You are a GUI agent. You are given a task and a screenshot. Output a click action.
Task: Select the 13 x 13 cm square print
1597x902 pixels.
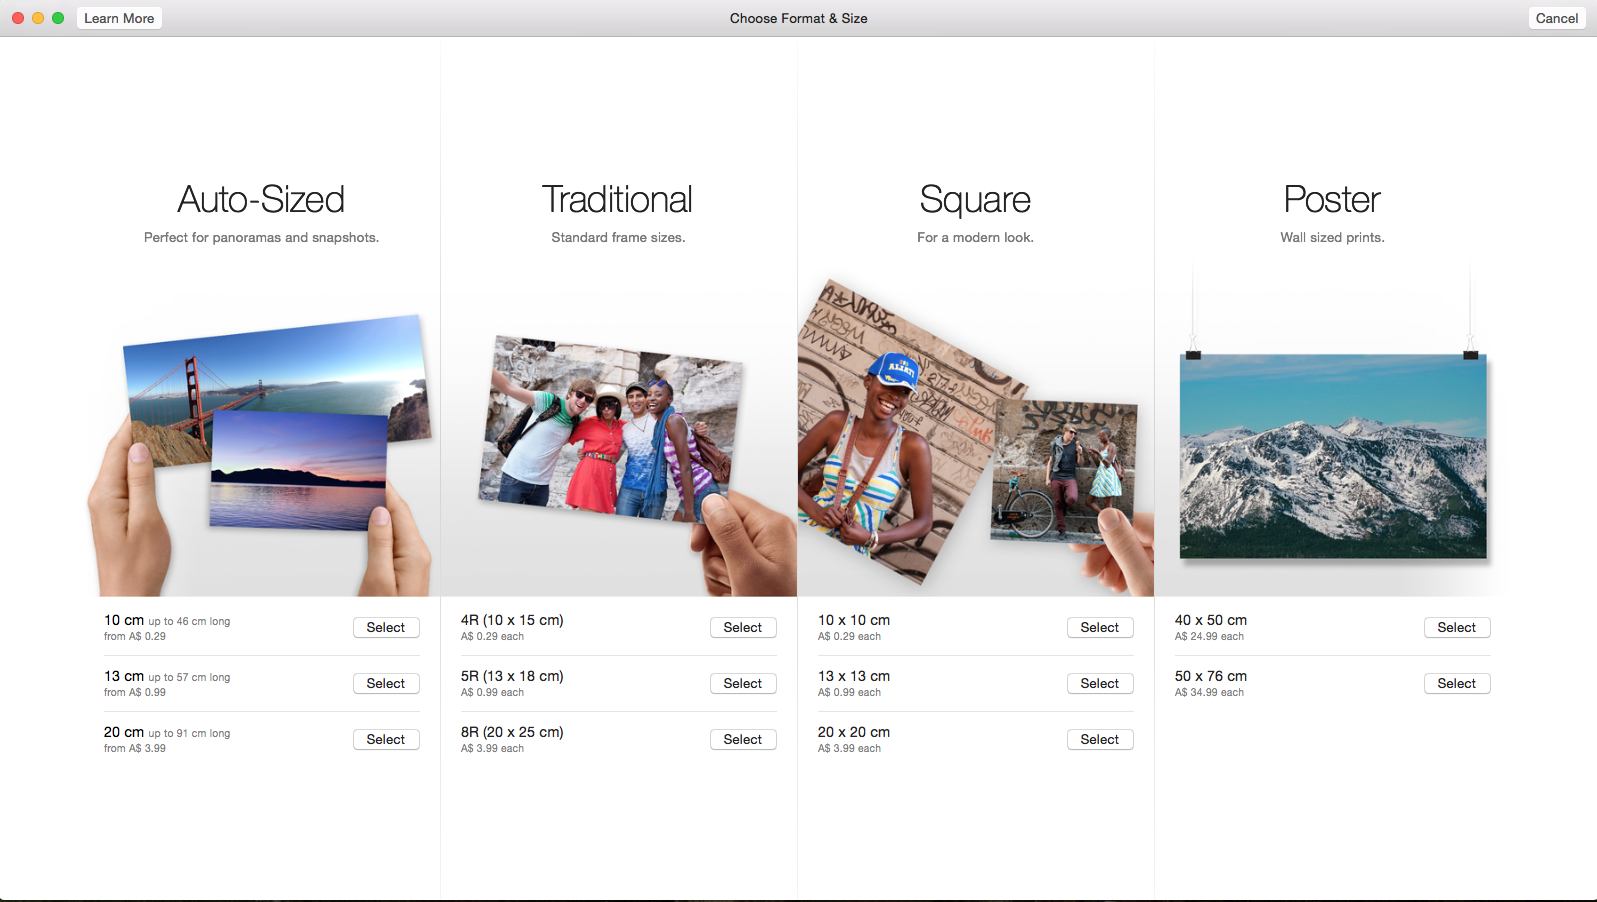pos(1099,683)
